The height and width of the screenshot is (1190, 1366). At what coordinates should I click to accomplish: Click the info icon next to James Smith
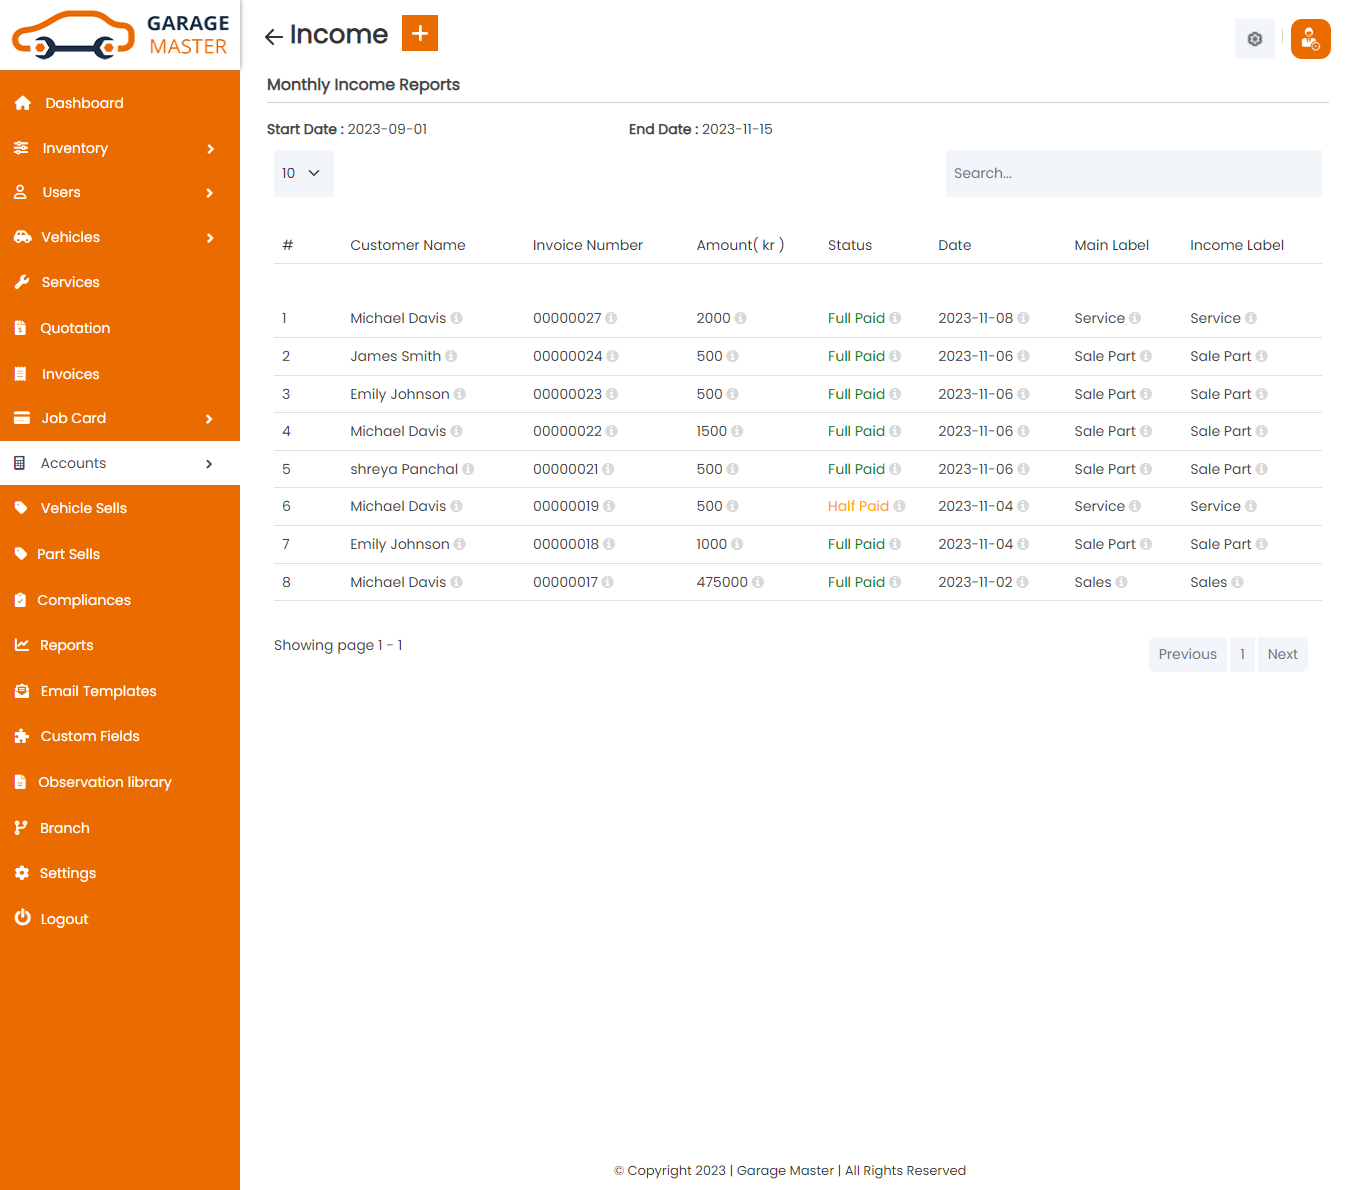click(x=451, y=356)
